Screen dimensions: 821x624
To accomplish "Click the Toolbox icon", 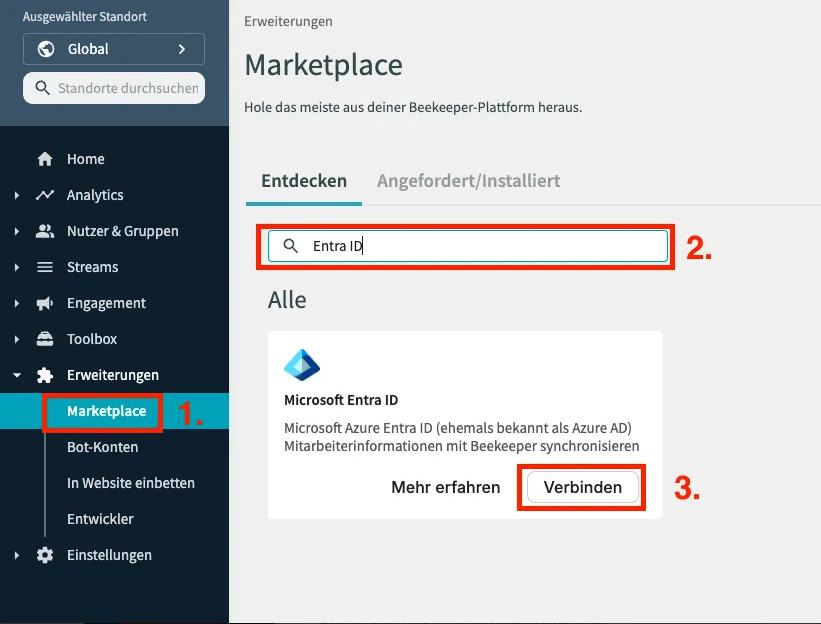I will [x=45, y=339].
